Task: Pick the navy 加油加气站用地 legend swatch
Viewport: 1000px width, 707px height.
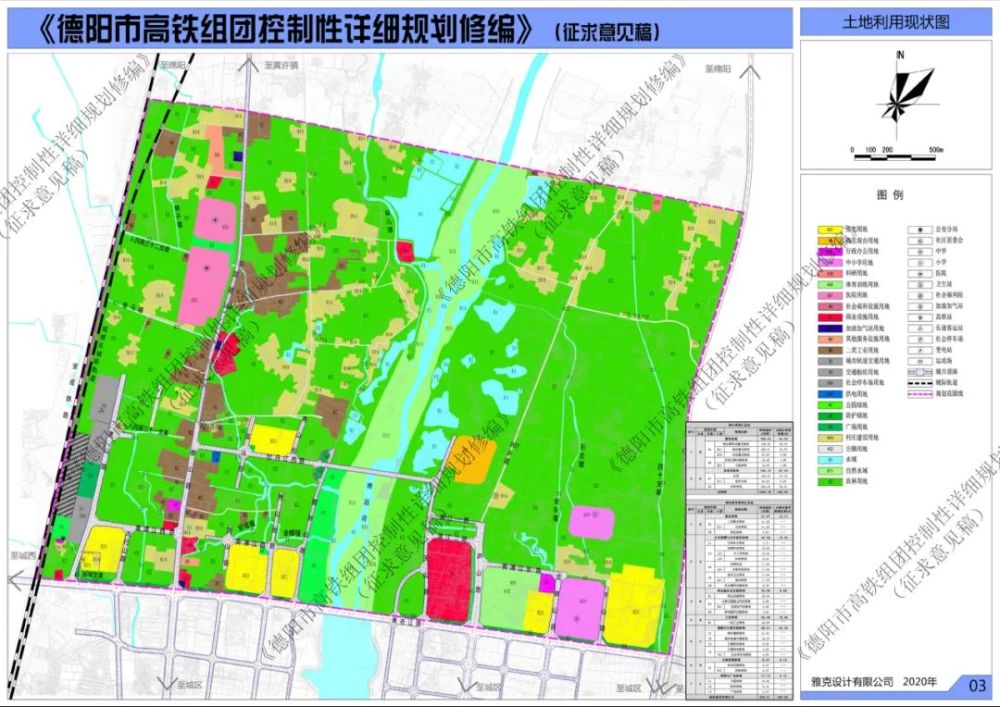Action: click(830, 328)
